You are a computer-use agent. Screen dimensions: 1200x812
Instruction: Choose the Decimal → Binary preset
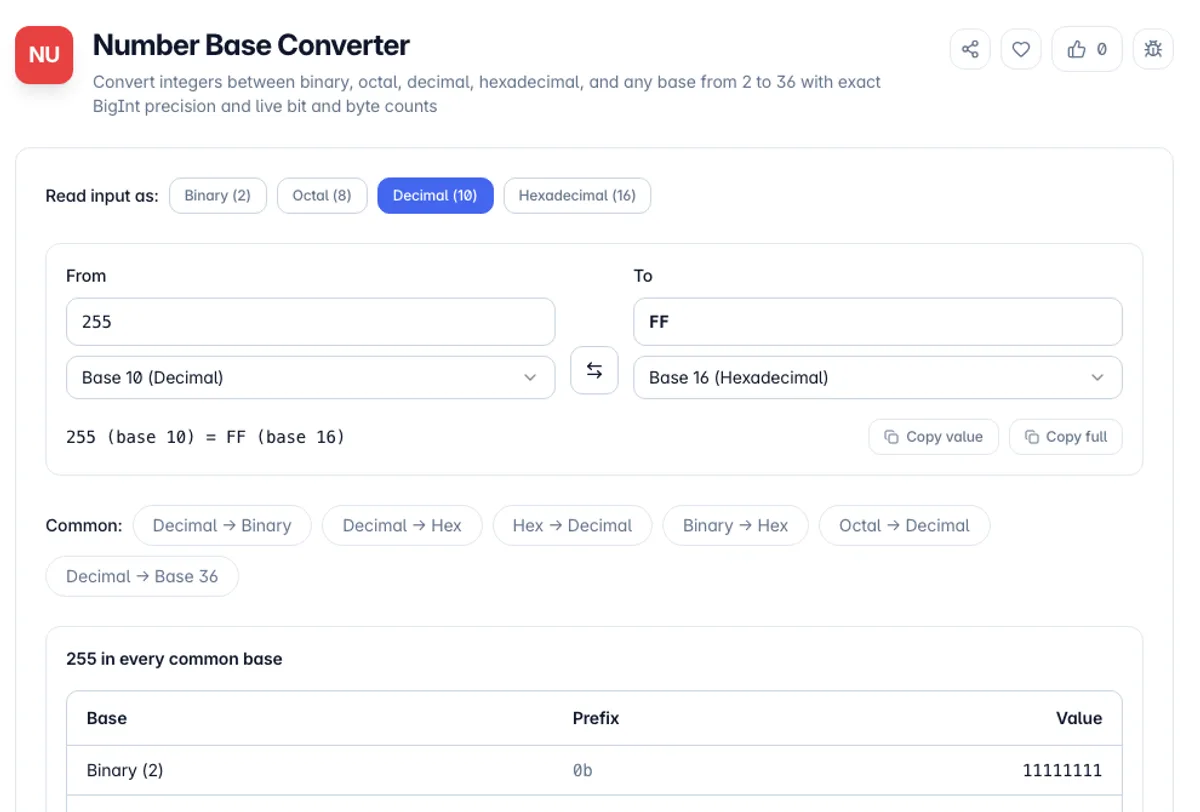(222, 525)
